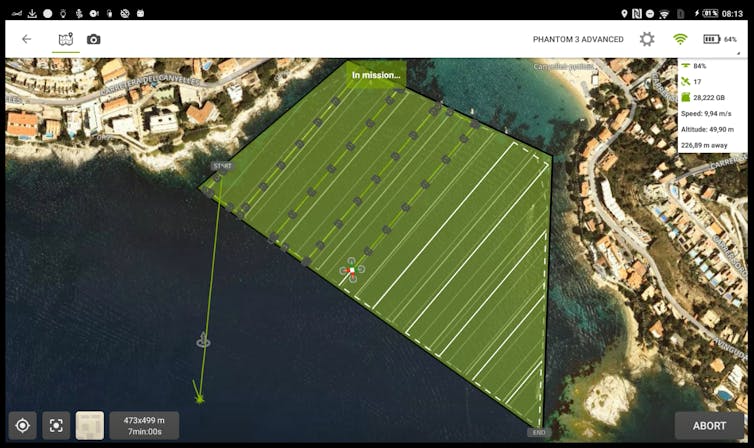Click the drone marker on the map
Image resolution: width=754 pixels, height=448 pixels.
click(x=352, y=268)
